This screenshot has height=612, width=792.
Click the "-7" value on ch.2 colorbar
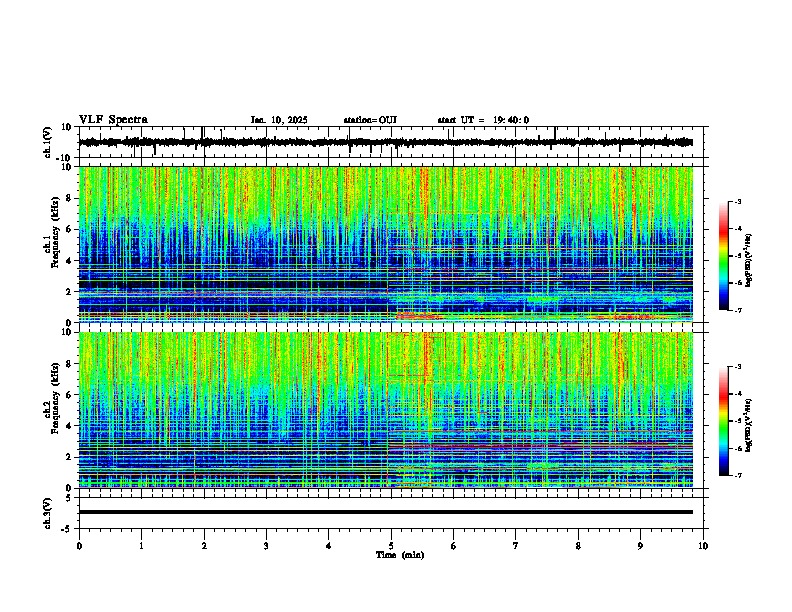tap(737, 475)
